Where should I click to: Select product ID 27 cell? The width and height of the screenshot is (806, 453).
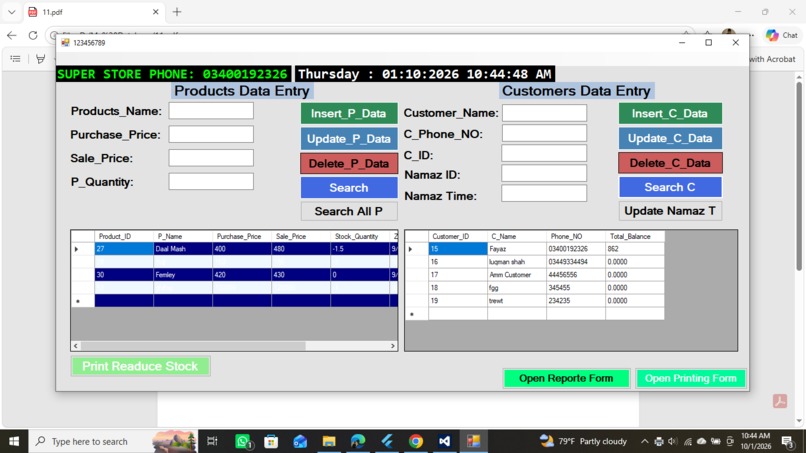124,249
